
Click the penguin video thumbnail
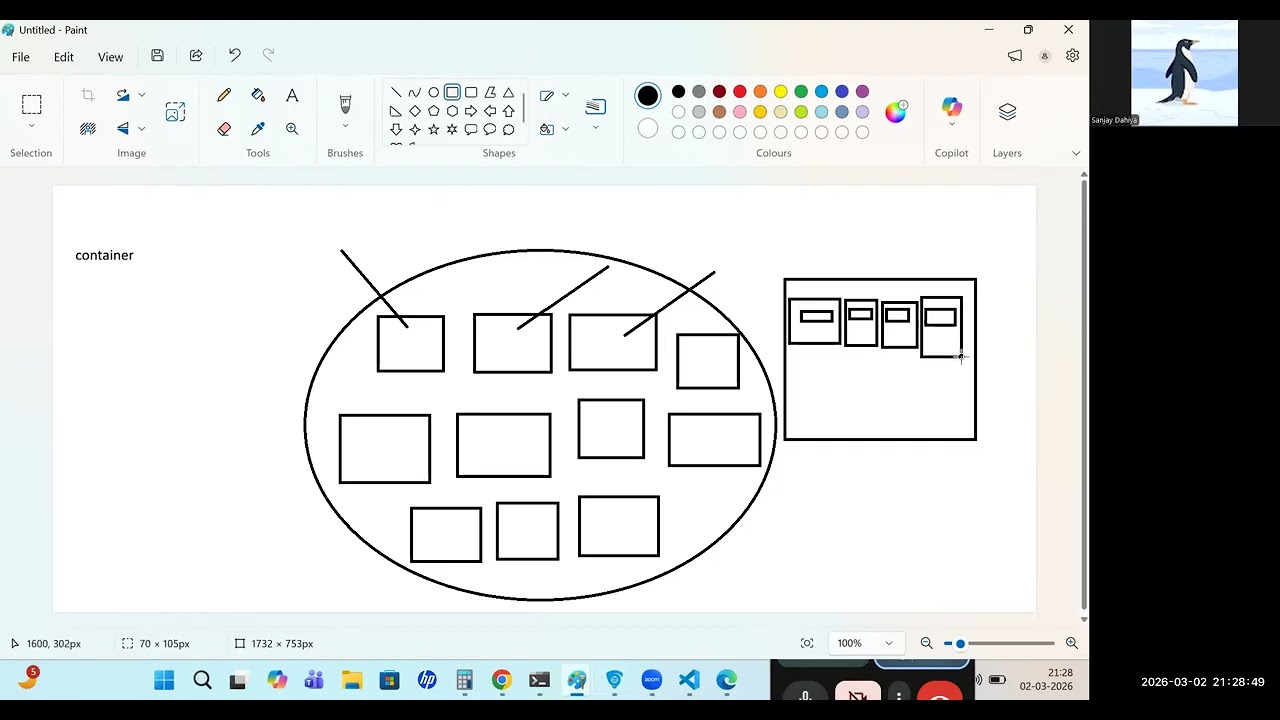1184,73
